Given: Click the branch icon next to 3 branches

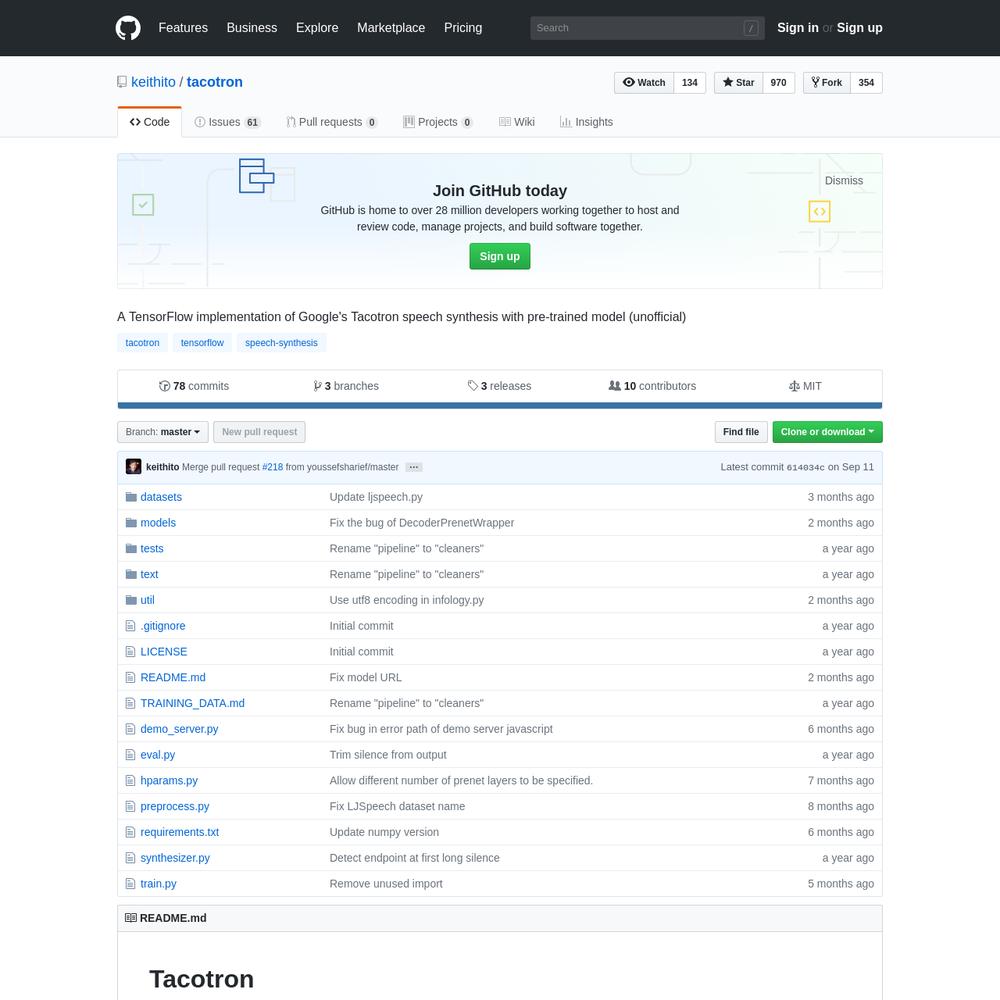Looking at the screenshot, I should [317, 386].
